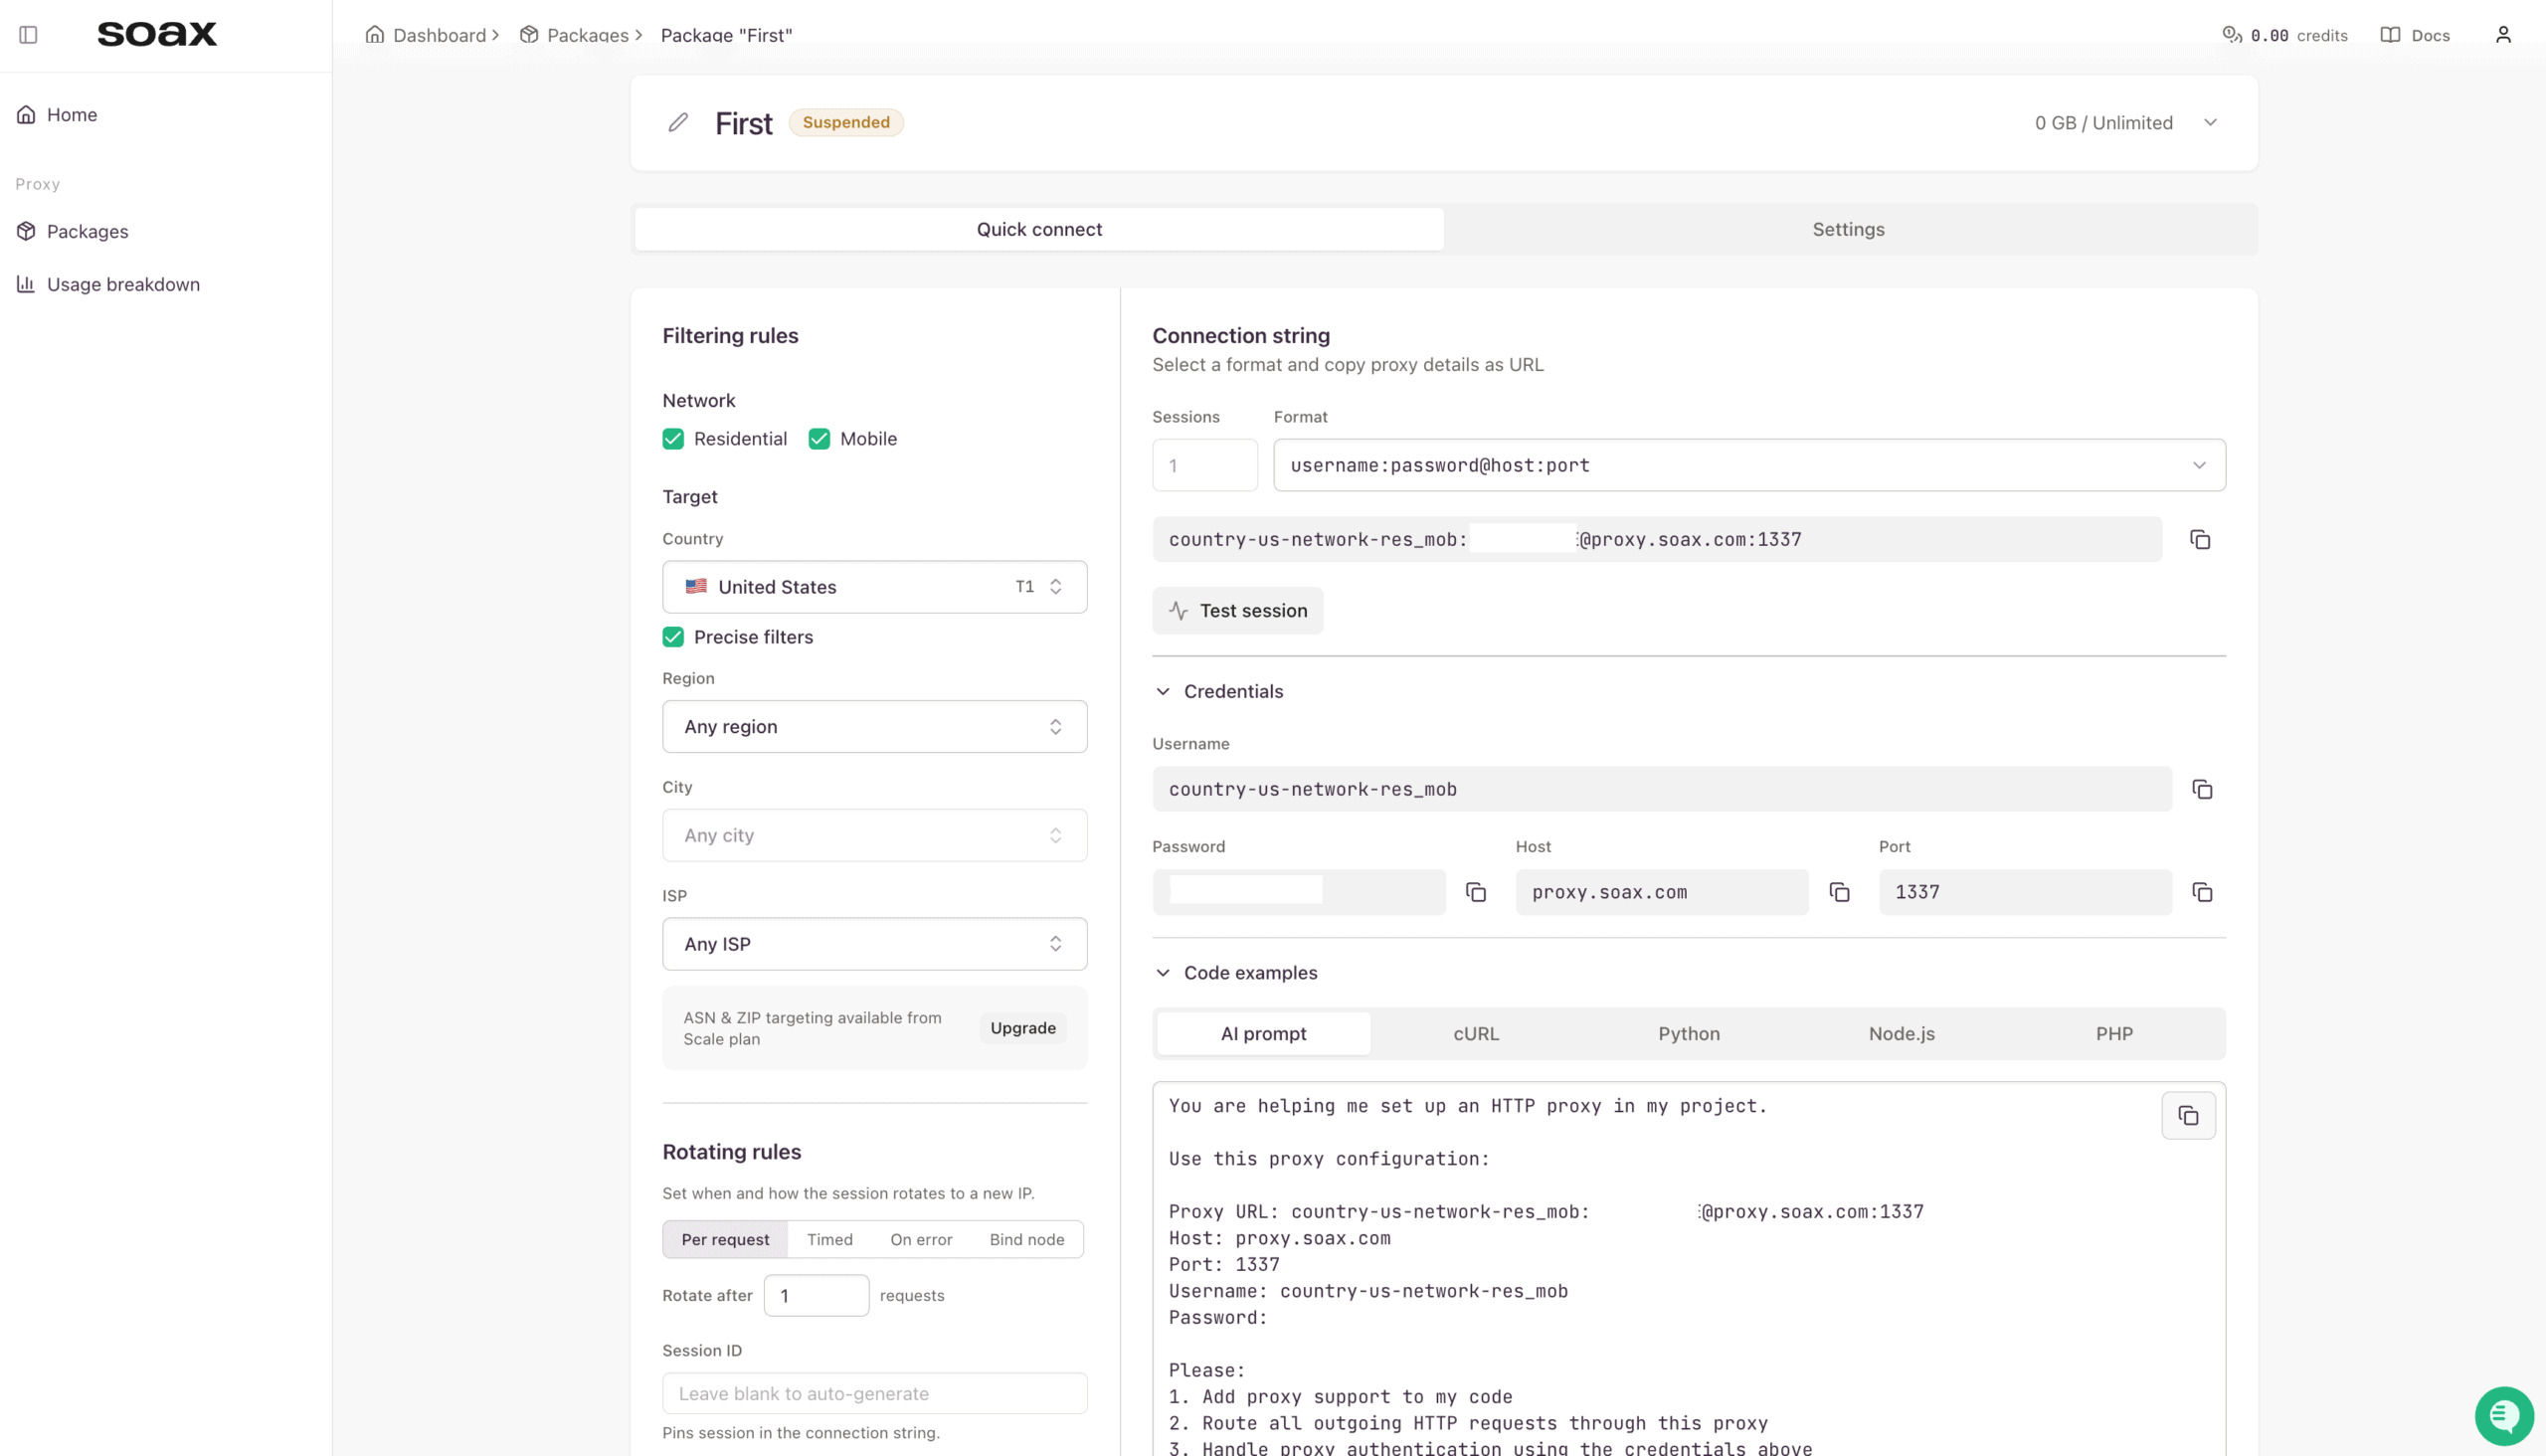Image resolution: width=2546 pixels, height=1456 pixels.
Task: Open the Format dropdown
Action: coord(1749,465)
